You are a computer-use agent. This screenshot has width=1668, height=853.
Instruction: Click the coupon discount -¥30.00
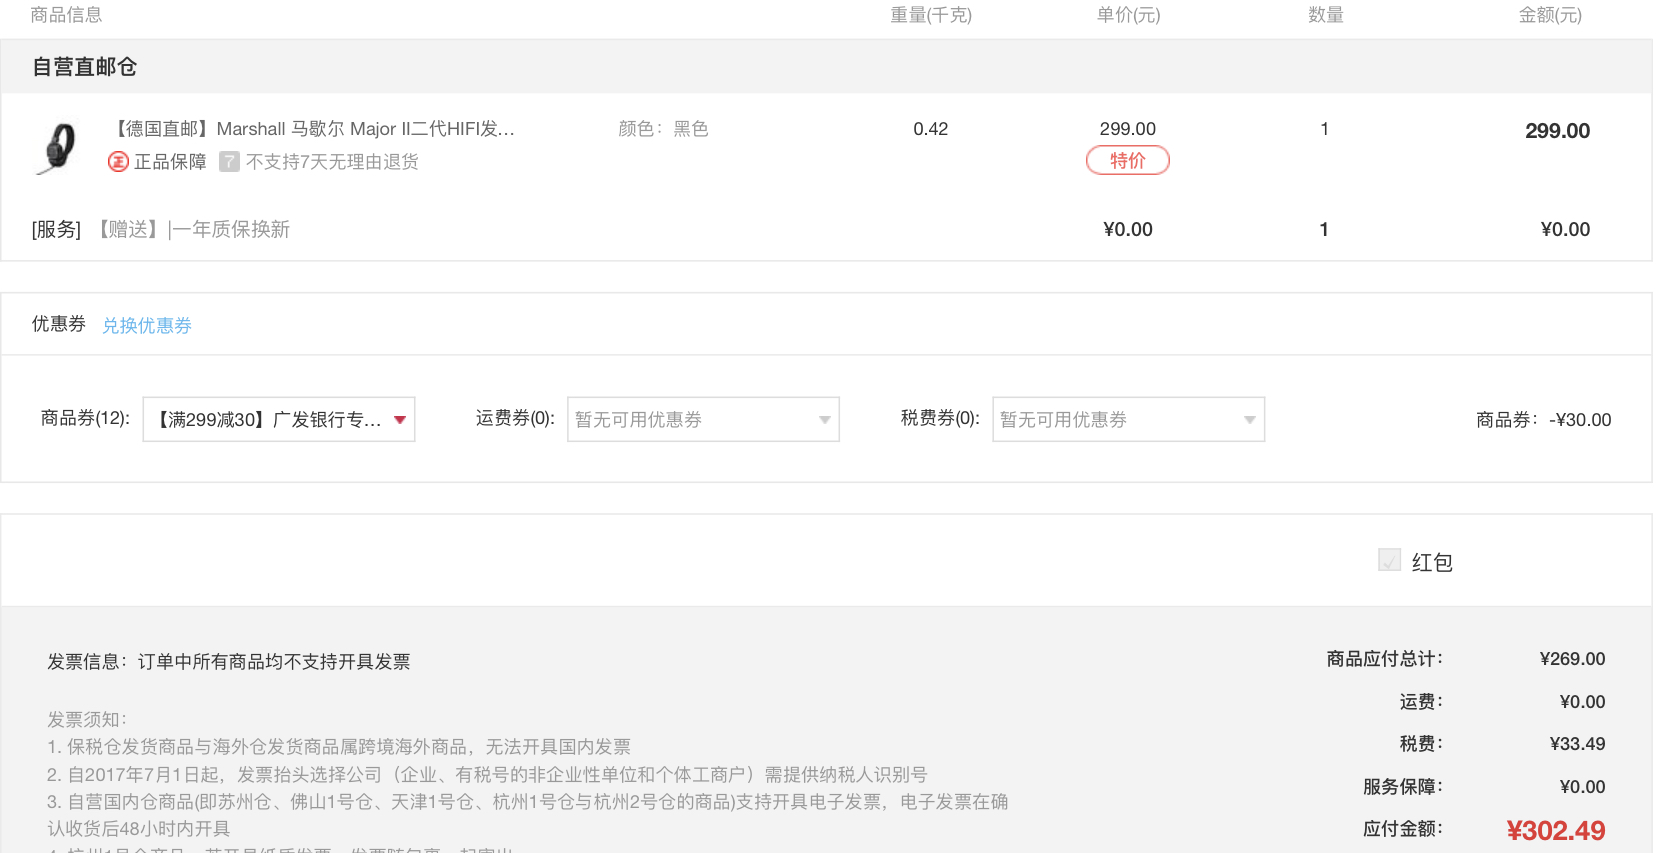(1580, 420)
